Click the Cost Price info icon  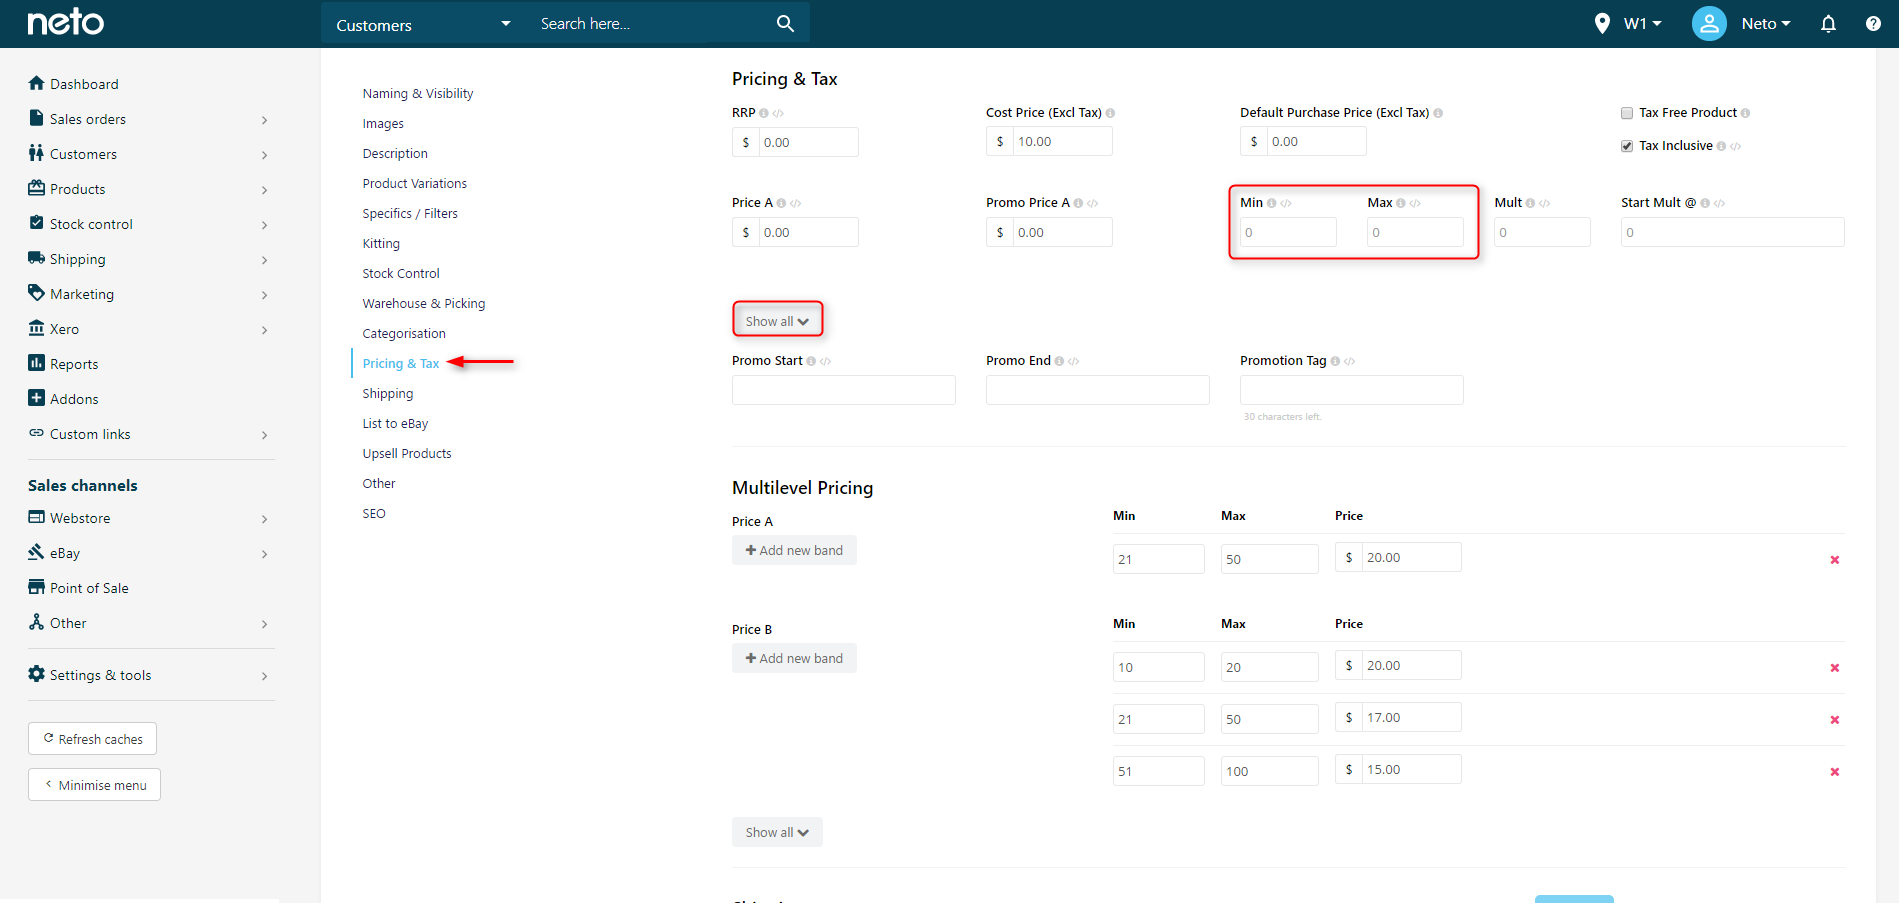tap(1110, 113)
